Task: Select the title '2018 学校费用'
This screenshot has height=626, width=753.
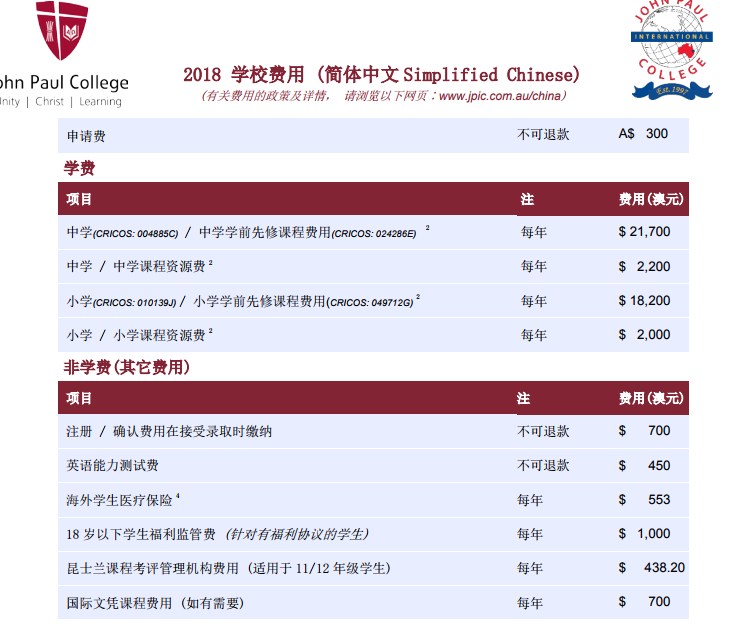Action: (243, 75)
